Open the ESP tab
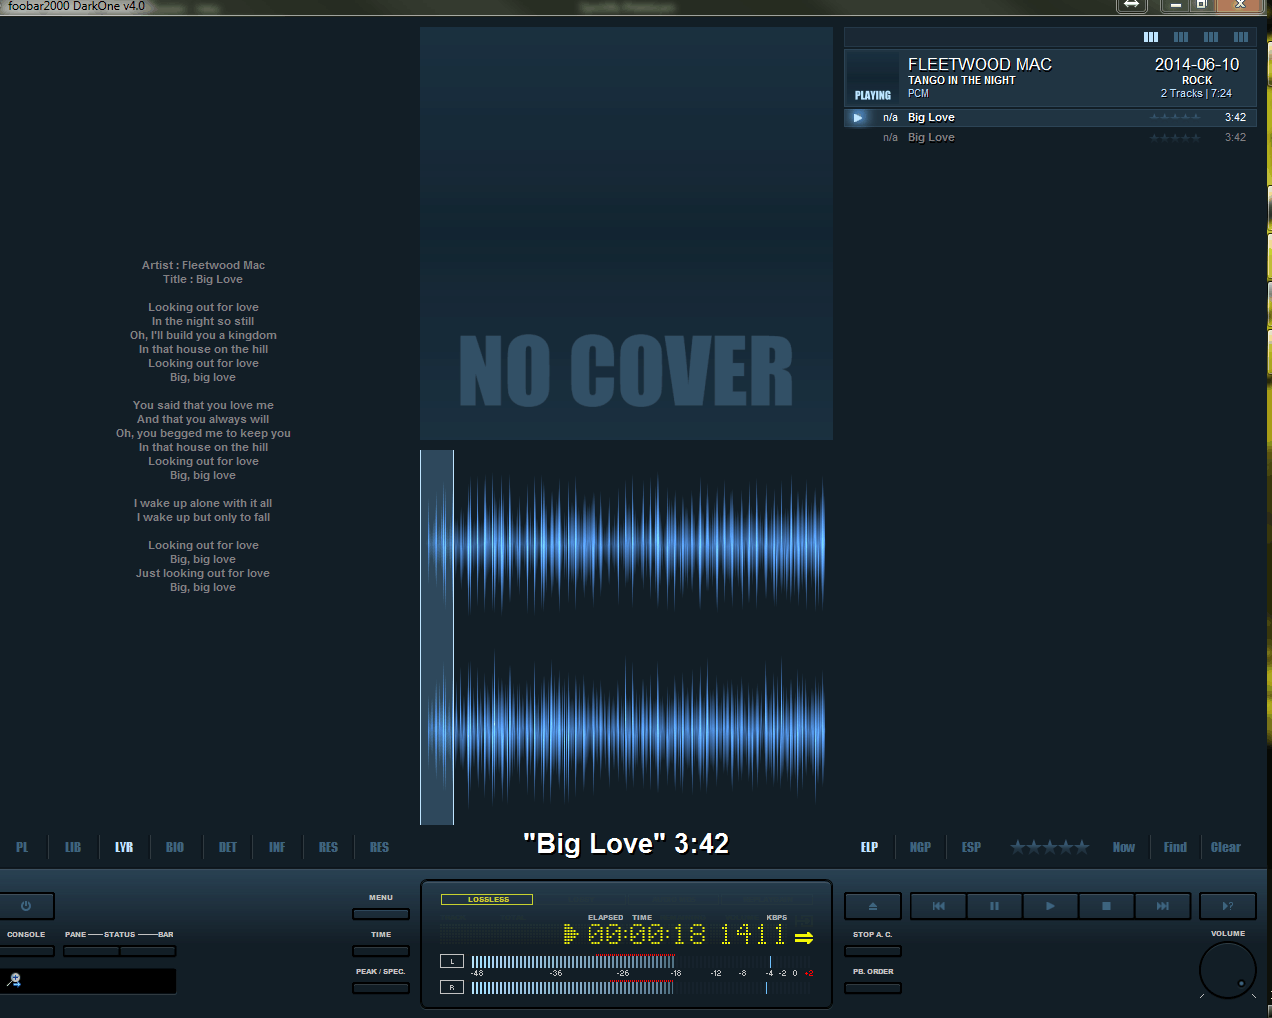This screenshot has height=1018, width=1272. [x=971, y=847]
